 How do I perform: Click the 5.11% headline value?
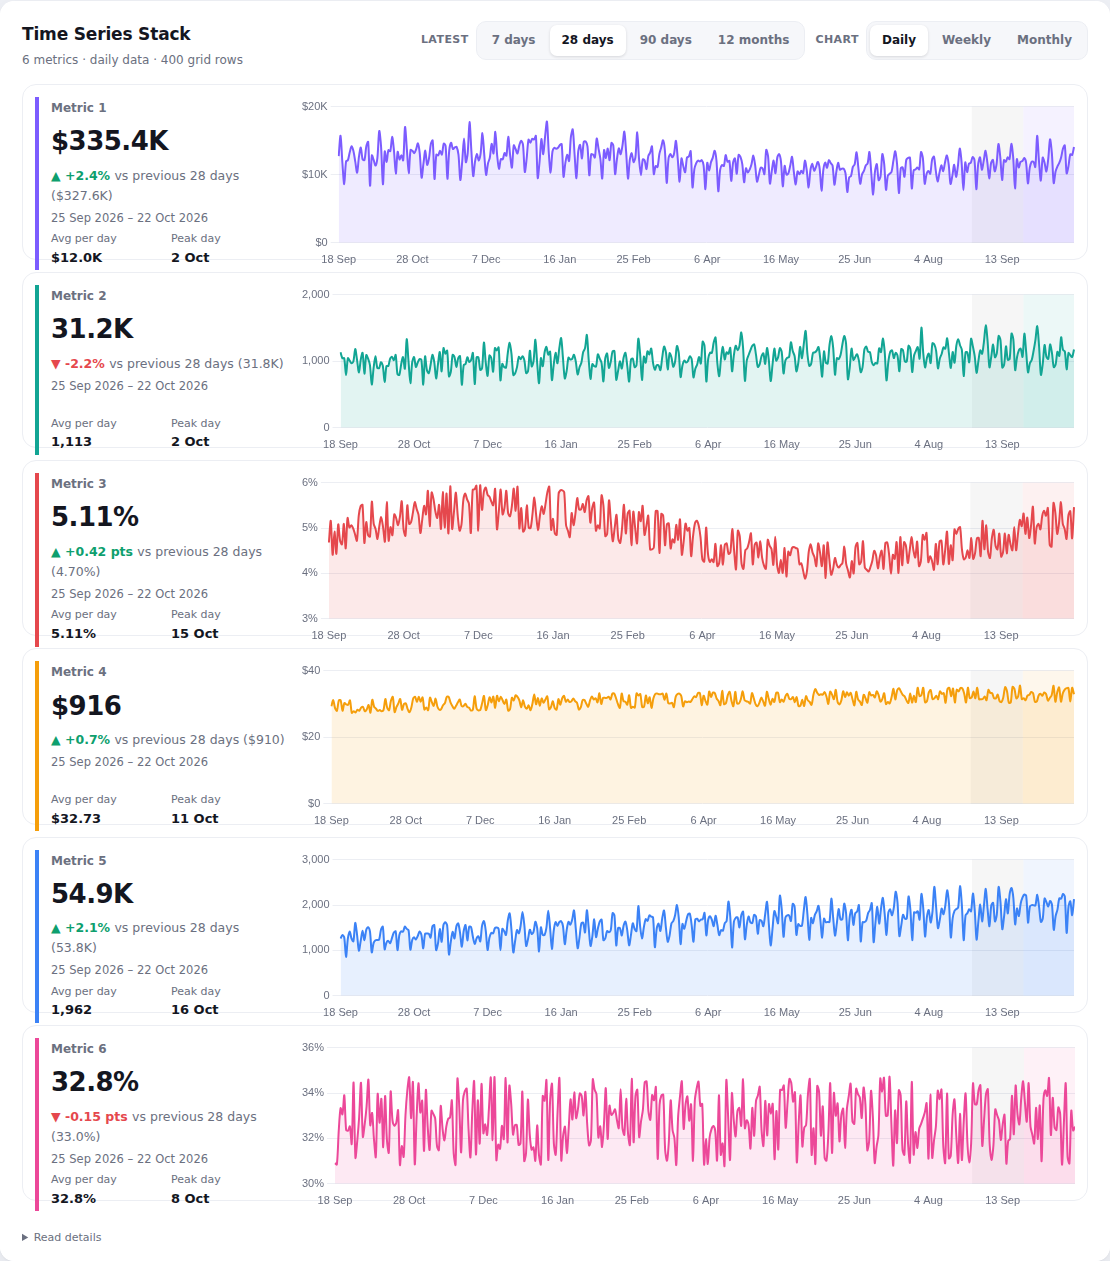point(95,516)
